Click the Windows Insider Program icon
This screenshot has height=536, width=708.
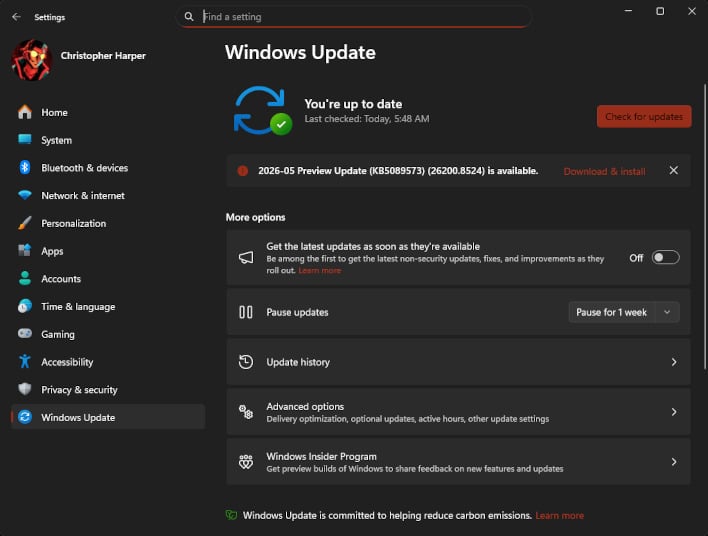click(x=246, y=461)
